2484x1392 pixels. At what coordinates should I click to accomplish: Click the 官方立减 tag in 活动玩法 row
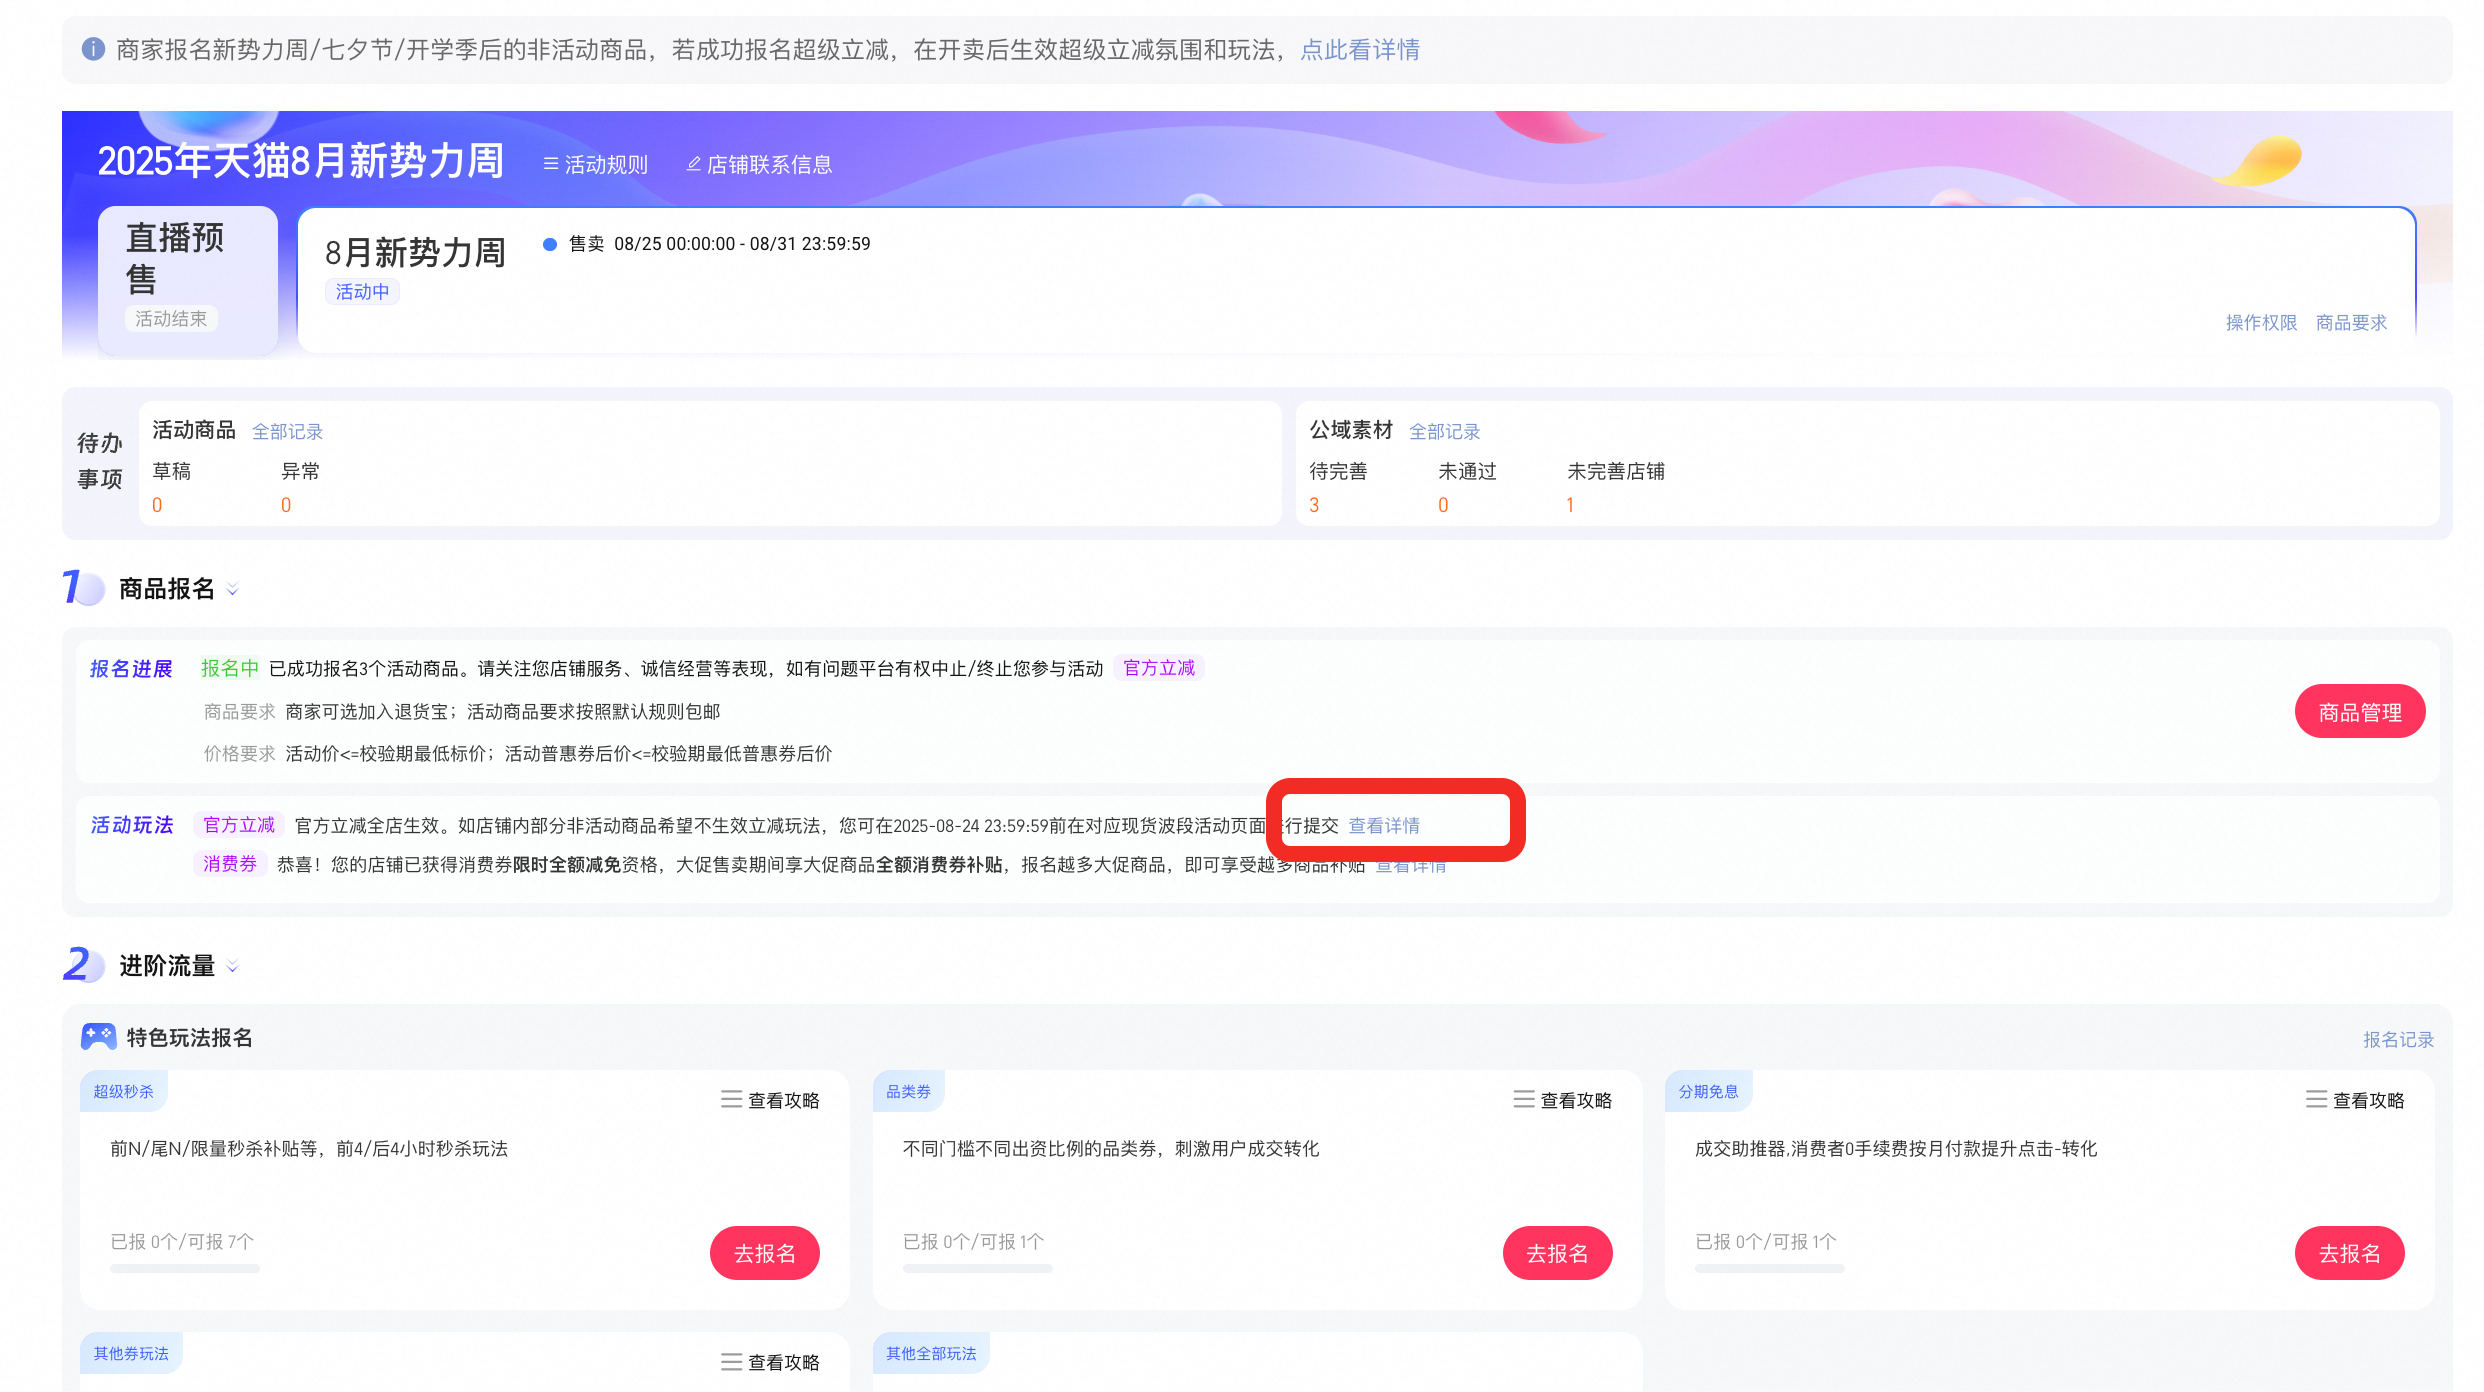click(x=239, y=825)
